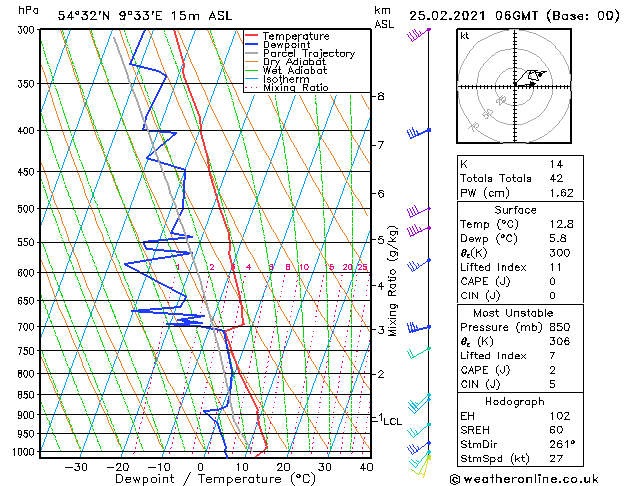This screenshot has height=486, width=629.
Task: Click the 'PW (cm)' value 1.62
Action: point(562,193)
